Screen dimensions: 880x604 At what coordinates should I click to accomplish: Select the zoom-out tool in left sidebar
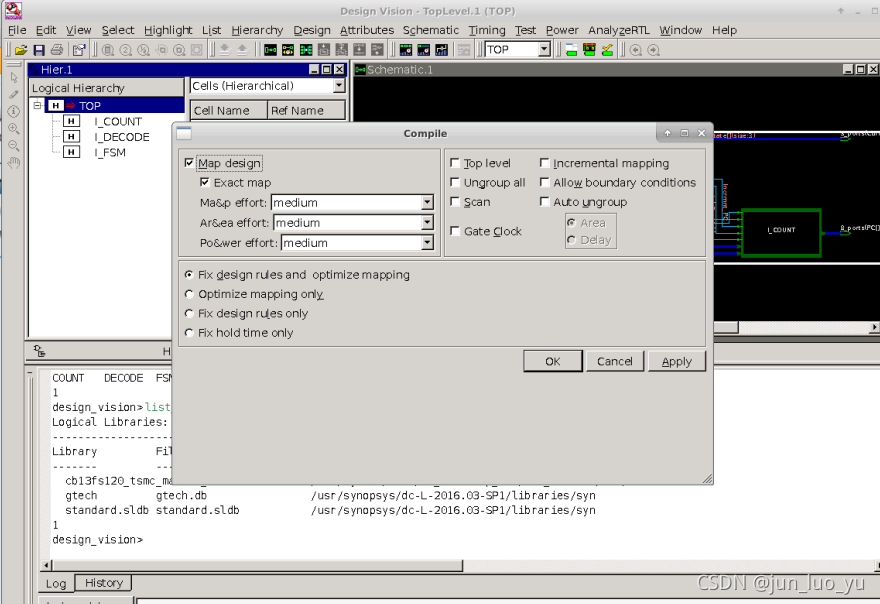click(x=13, y=146)
